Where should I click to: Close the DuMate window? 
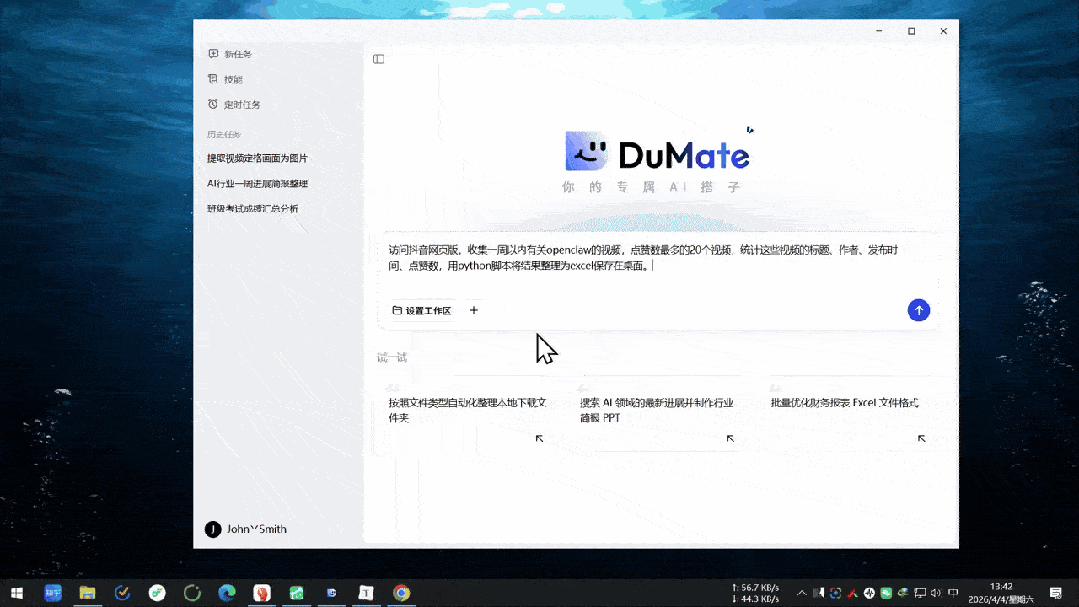click(943, 31)
